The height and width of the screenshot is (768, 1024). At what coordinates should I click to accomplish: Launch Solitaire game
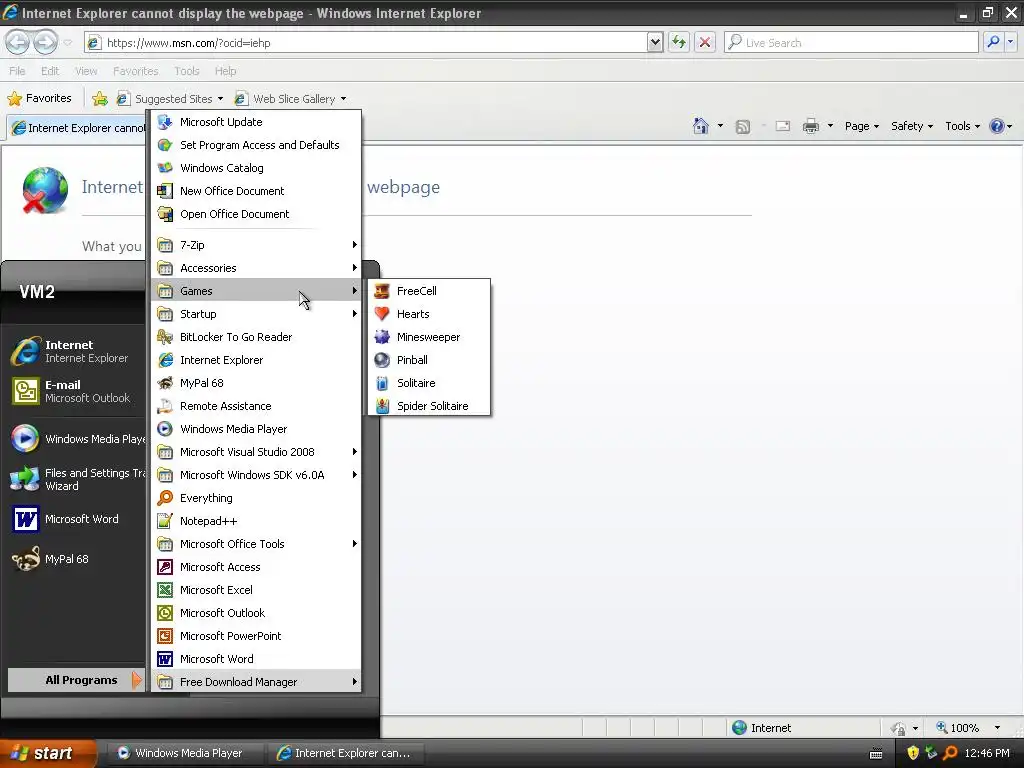click(x=429, y=383)
